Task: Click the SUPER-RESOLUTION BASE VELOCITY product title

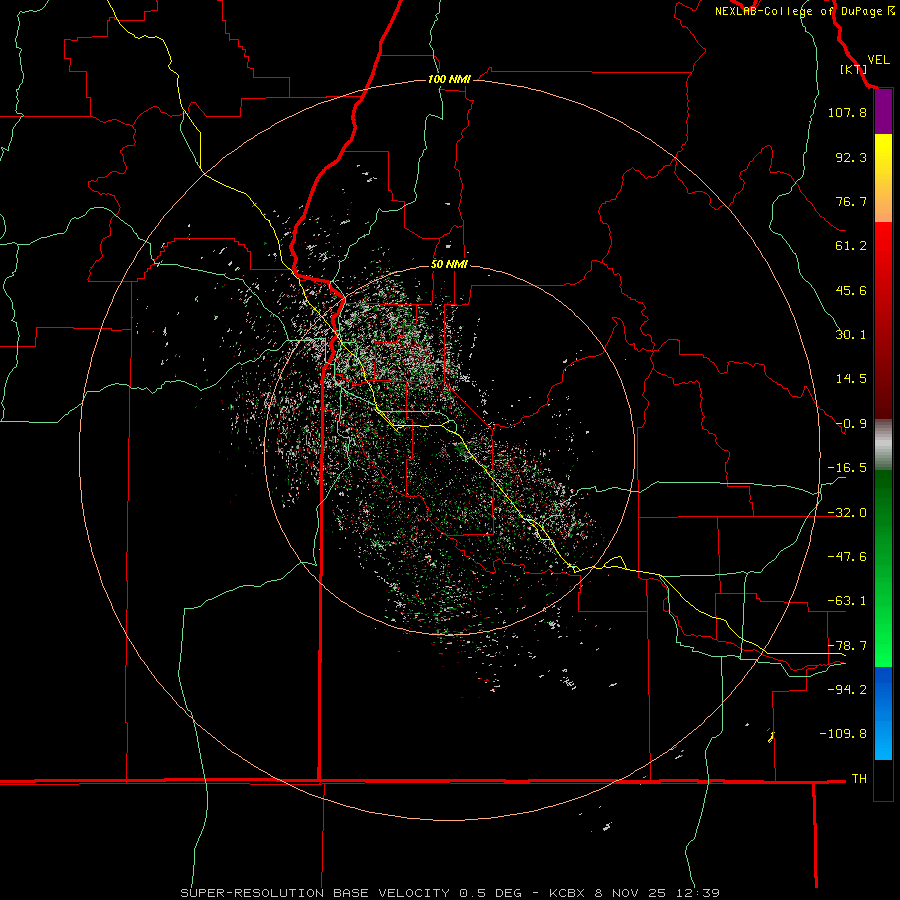Action: (315, 893)
